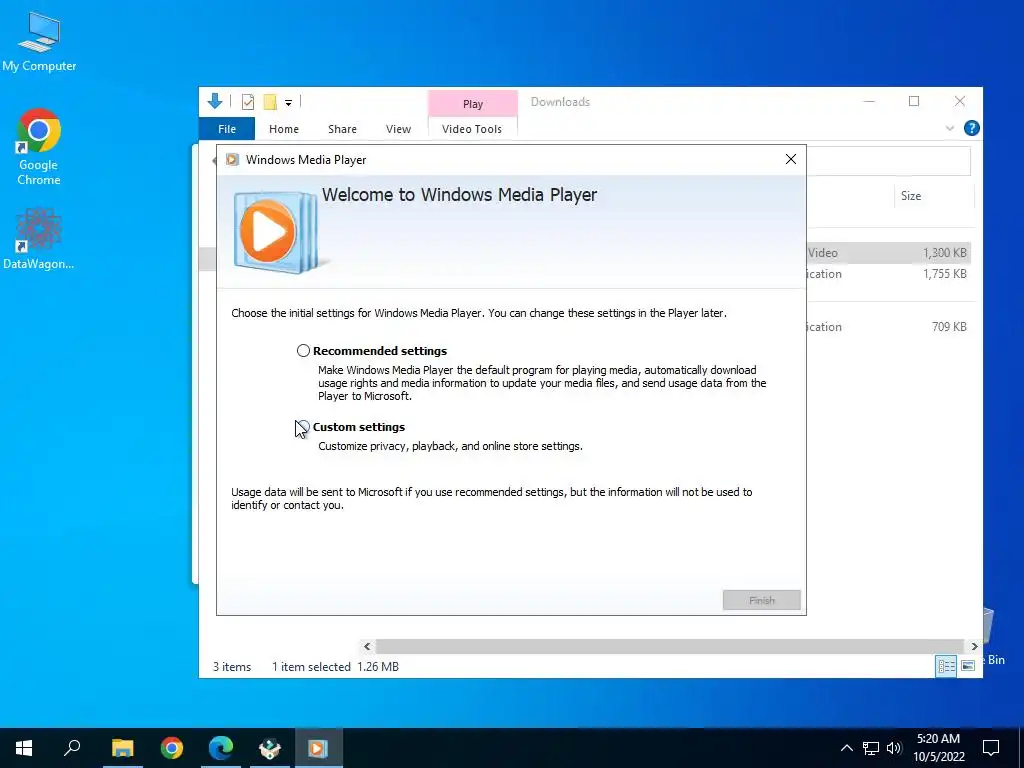Open the notification center icon
Screen dimensions: 1024x768
[x=991, y=748]
